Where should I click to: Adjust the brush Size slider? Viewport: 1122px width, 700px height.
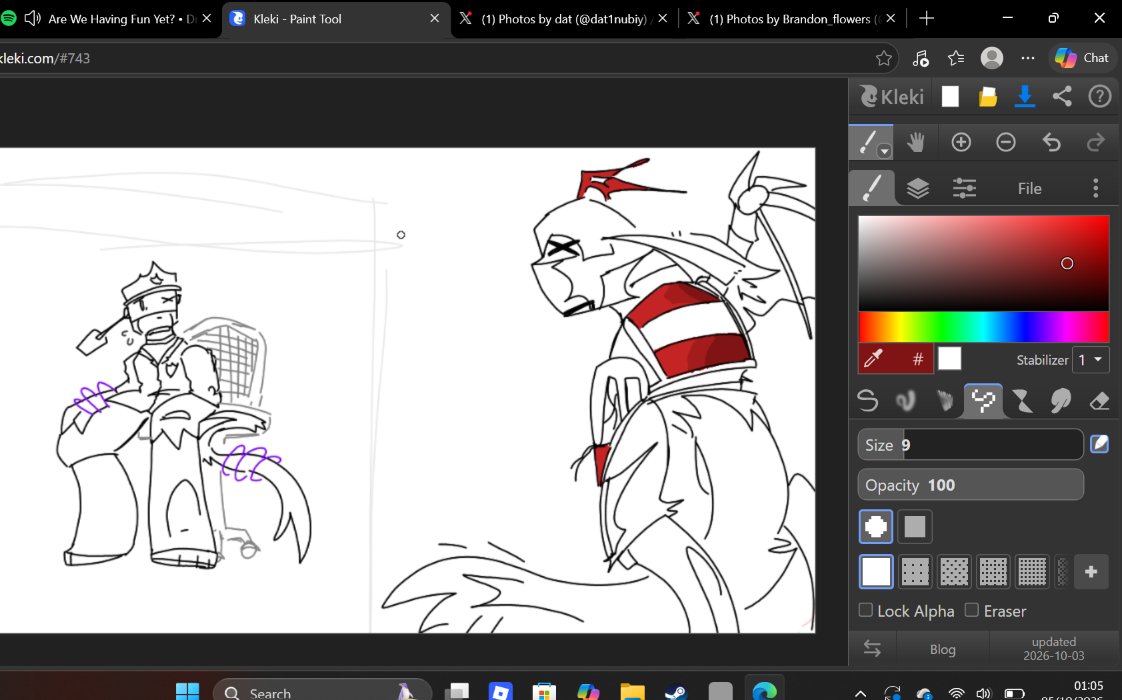970,444
